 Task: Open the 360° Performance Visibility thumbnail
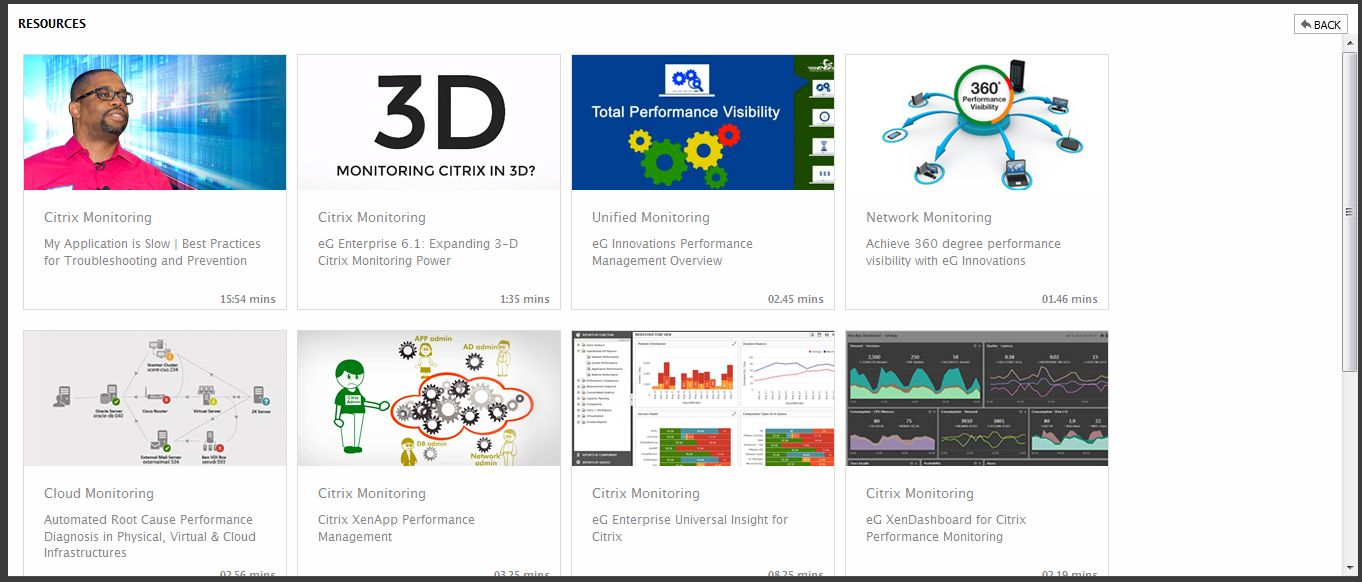977,122
